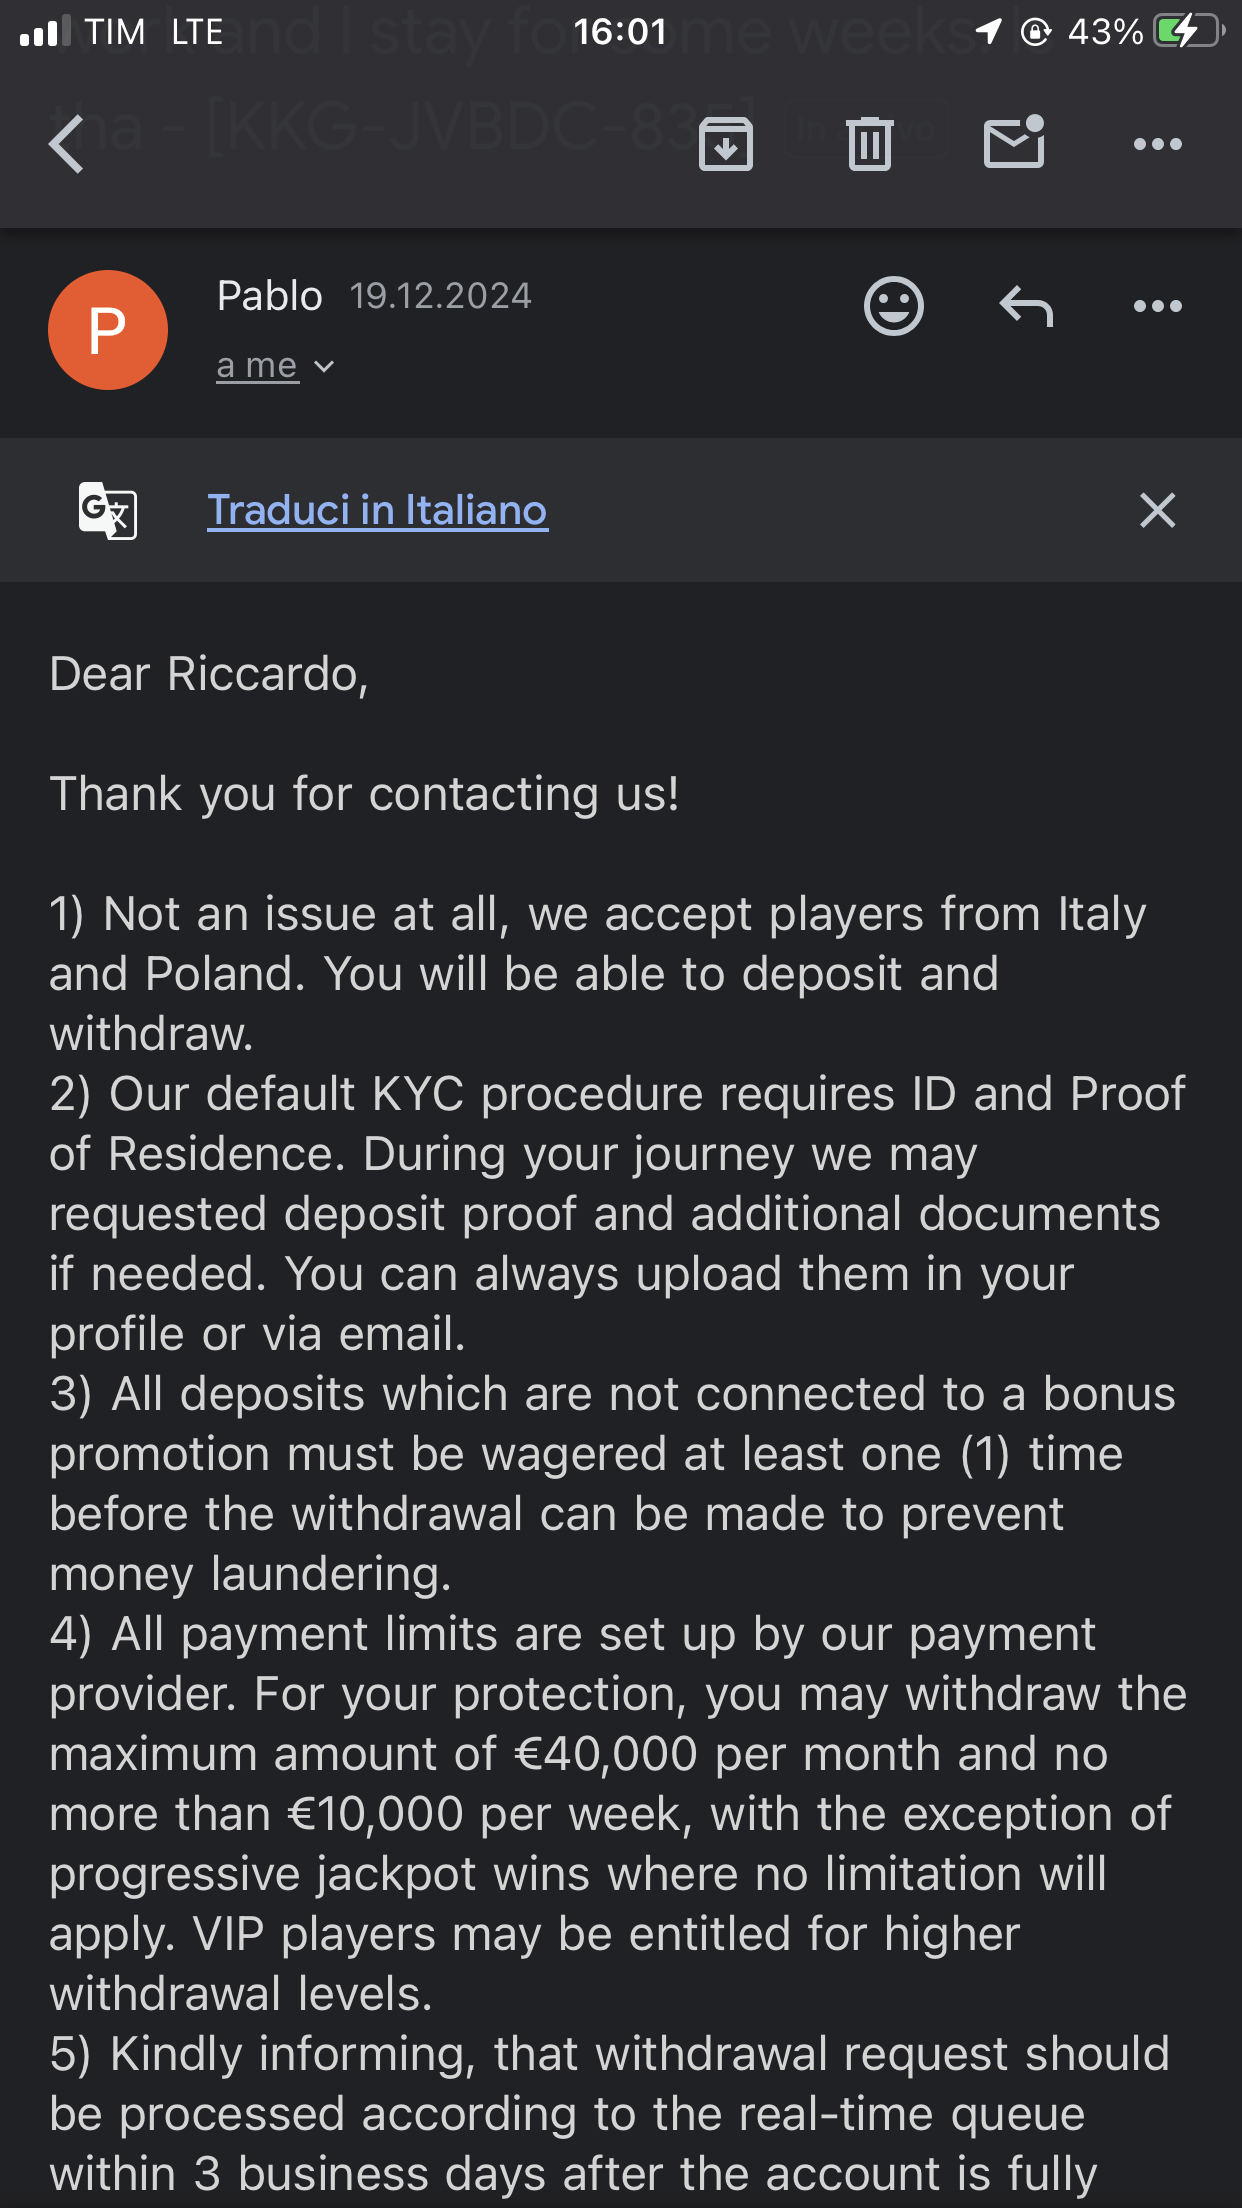Expand recipient details chevron next to "a me"
This screenshot has width=1242, height=2208.
coord(324,367)
